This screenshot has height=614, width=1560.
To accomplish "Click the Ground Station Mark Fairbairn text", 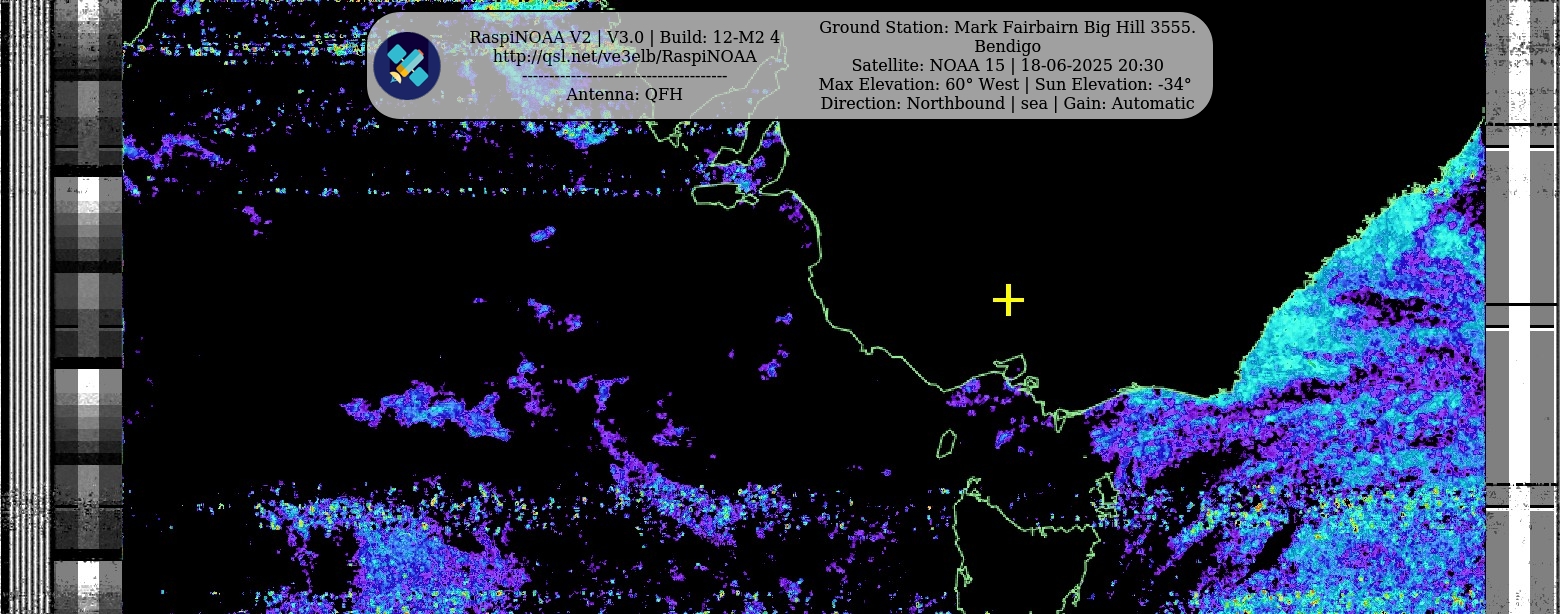I will coord(1006,27).
